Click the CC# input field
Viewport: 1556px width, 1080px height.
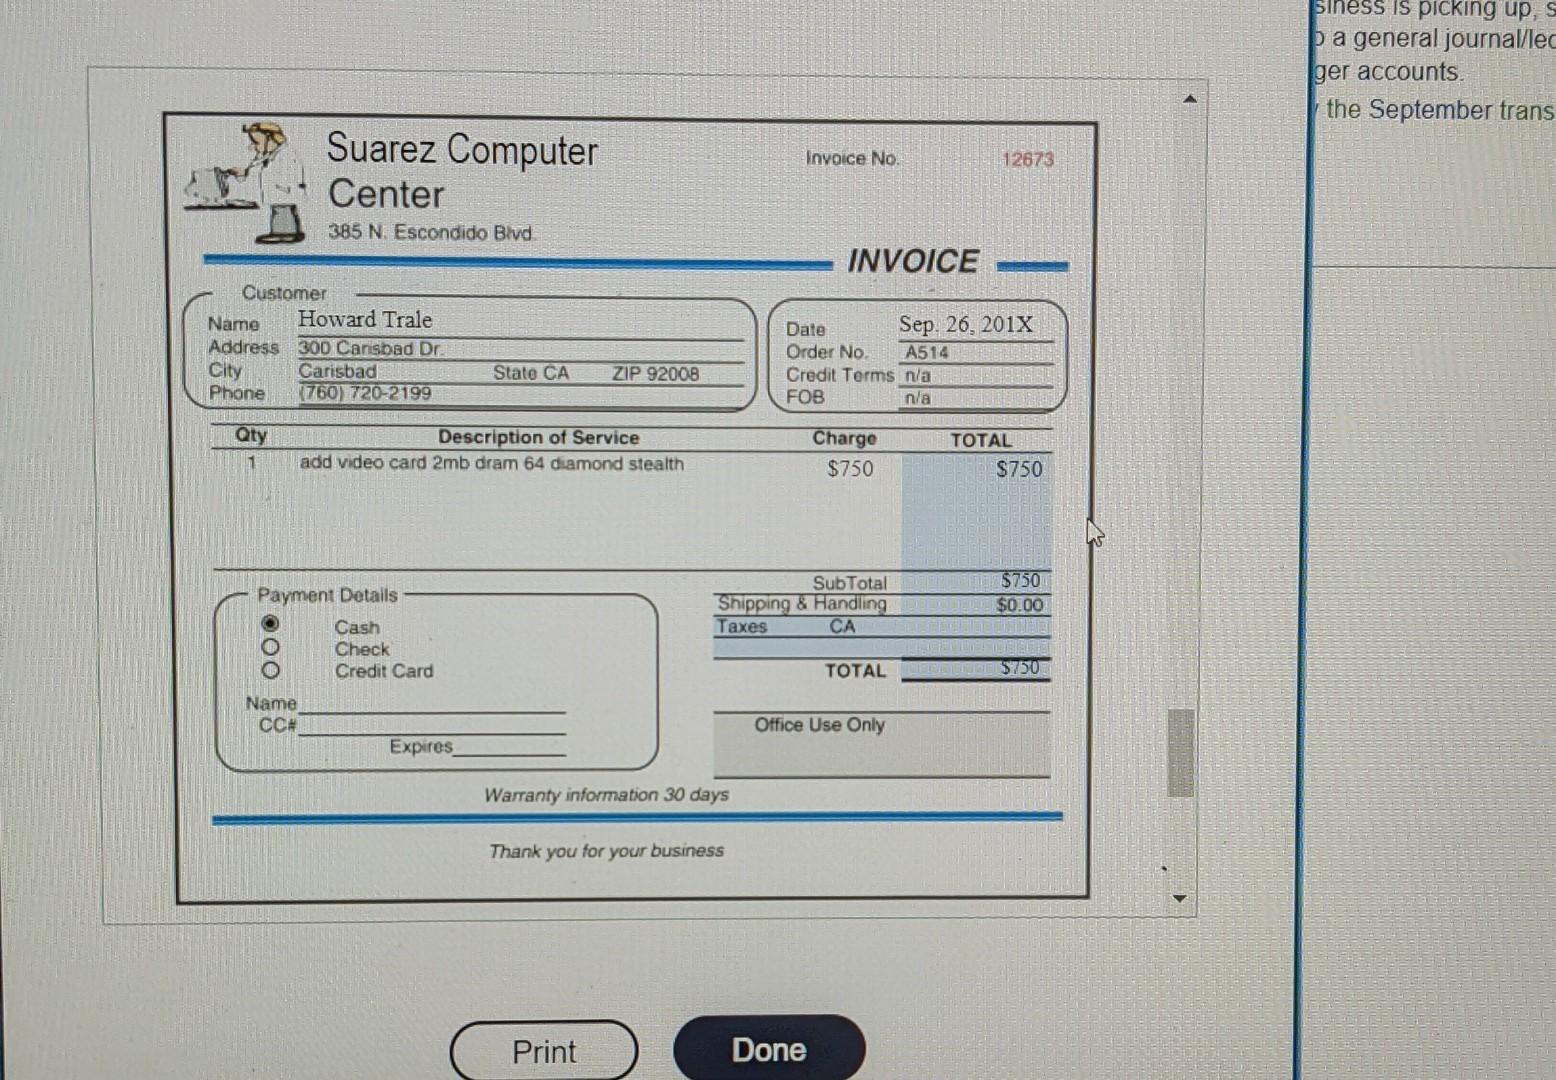430,727
